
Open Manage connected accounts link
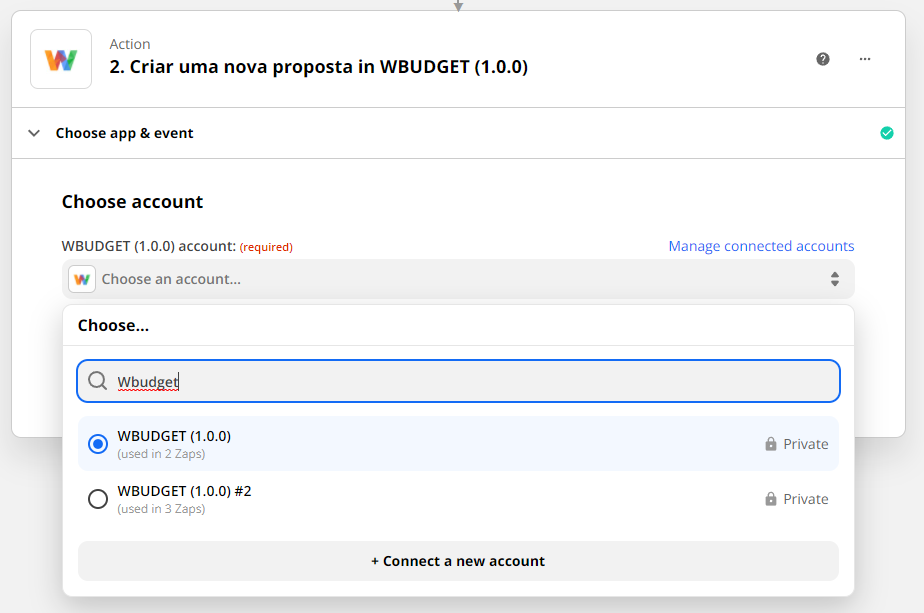761,246
